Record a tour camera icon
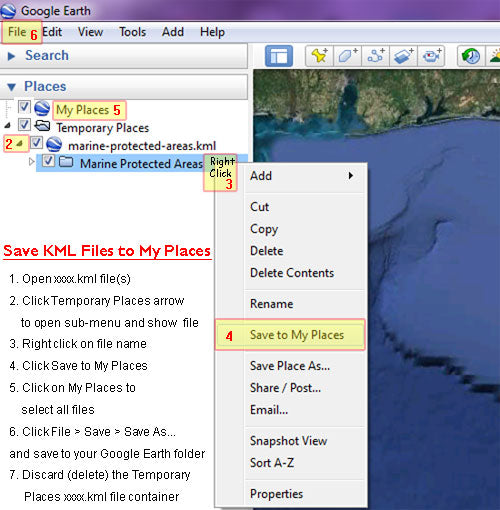 tap(431, 56)
